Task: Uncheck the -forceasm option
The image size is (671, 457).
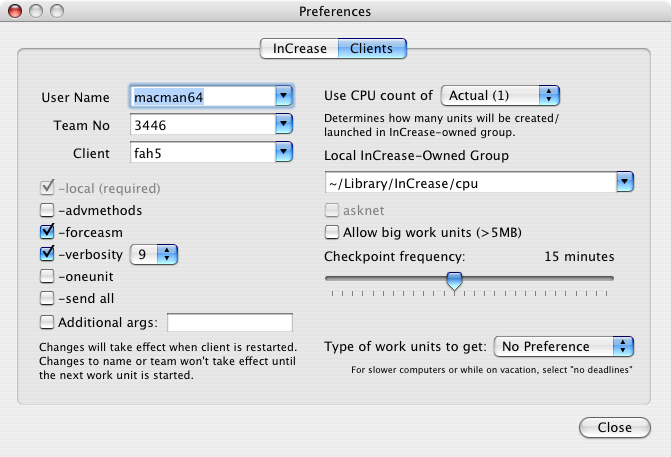Action: (47, 232)
